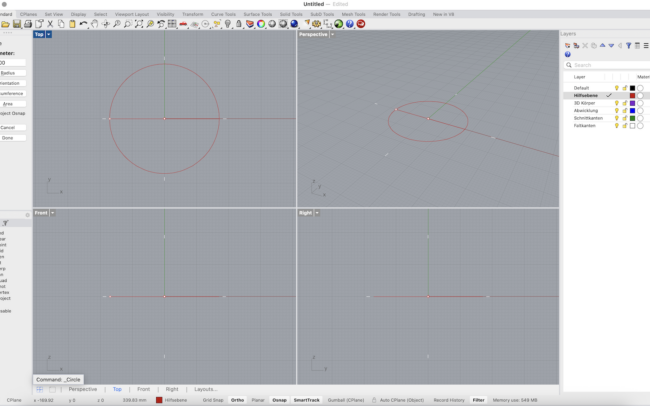
Task: Open the color wheel icon in the toolbar
Action: pos(261,24)
